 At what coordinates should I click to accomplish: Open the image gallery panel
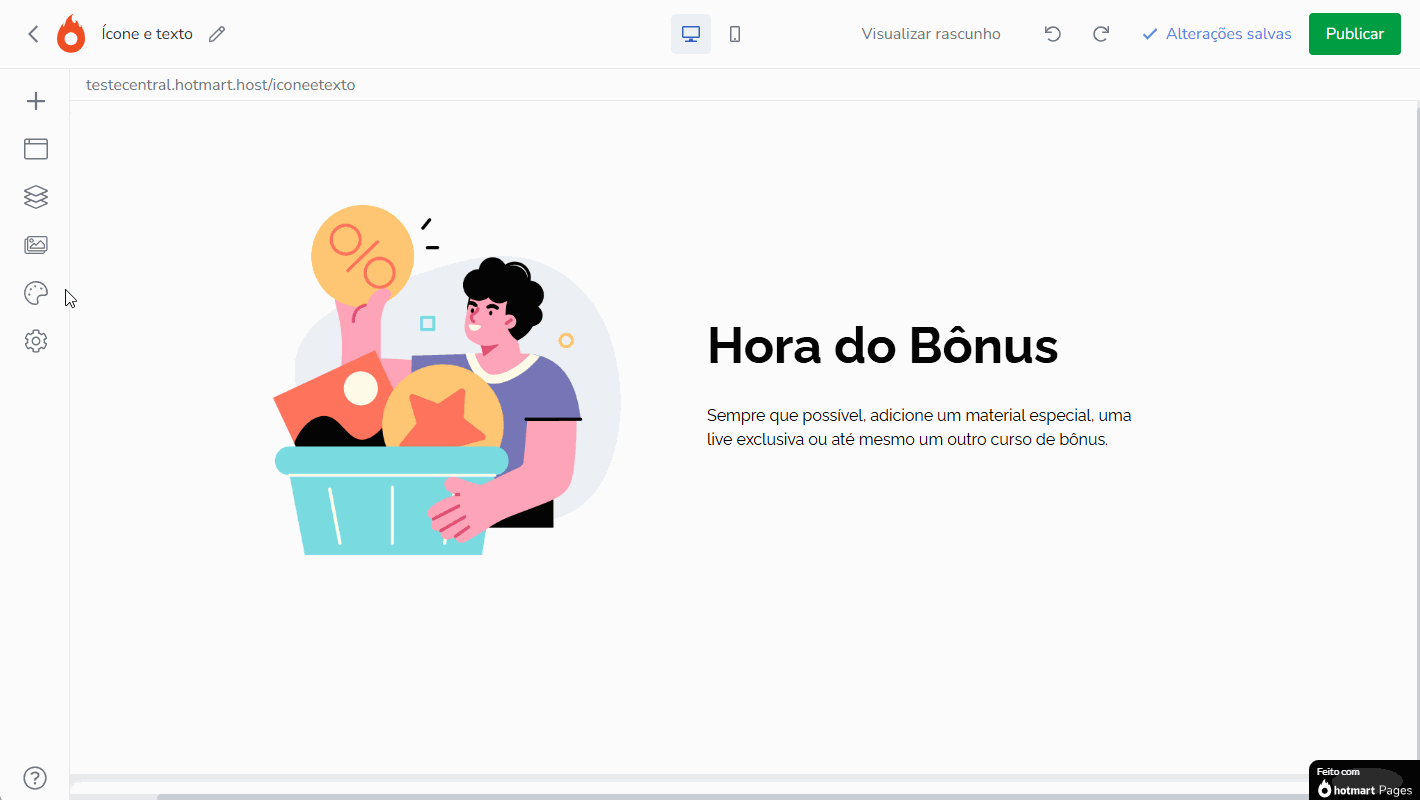(36, 244)
